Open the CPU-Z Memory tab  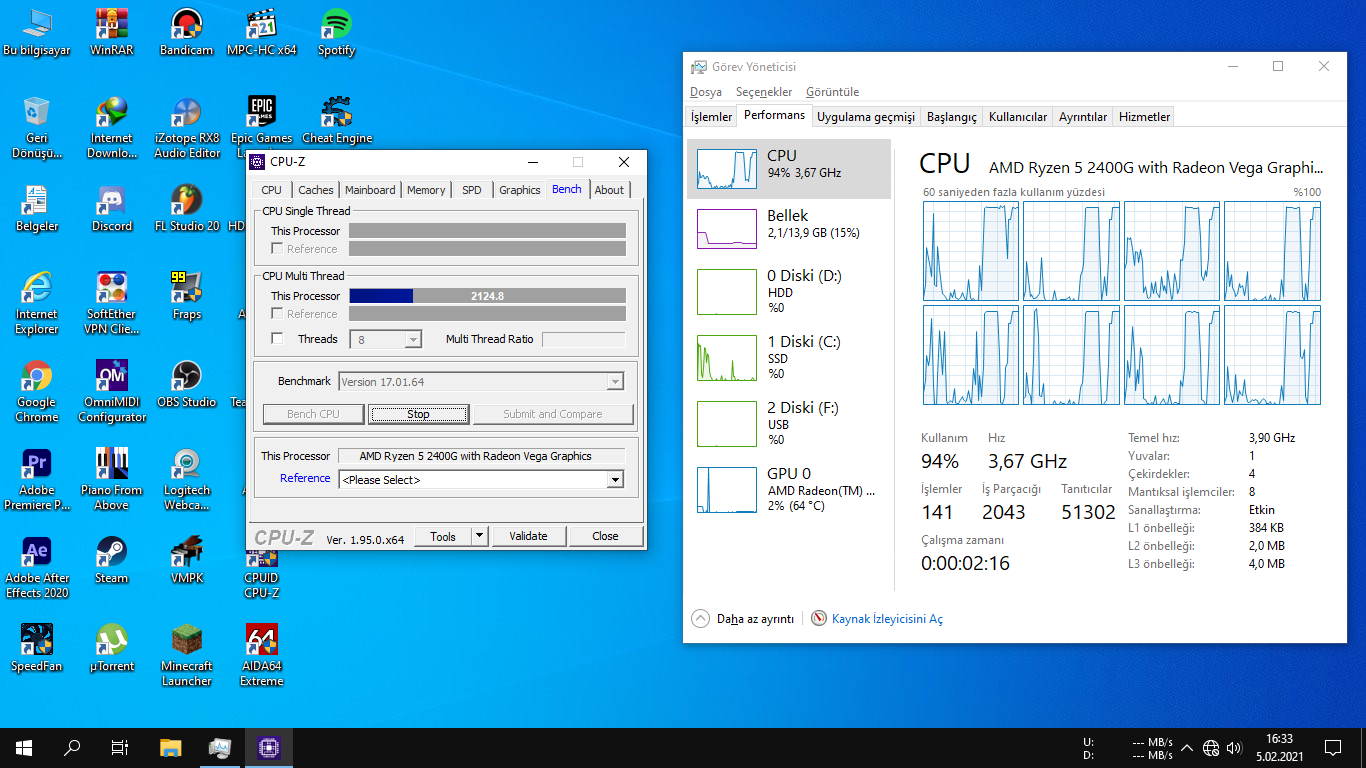coord(426,190)
